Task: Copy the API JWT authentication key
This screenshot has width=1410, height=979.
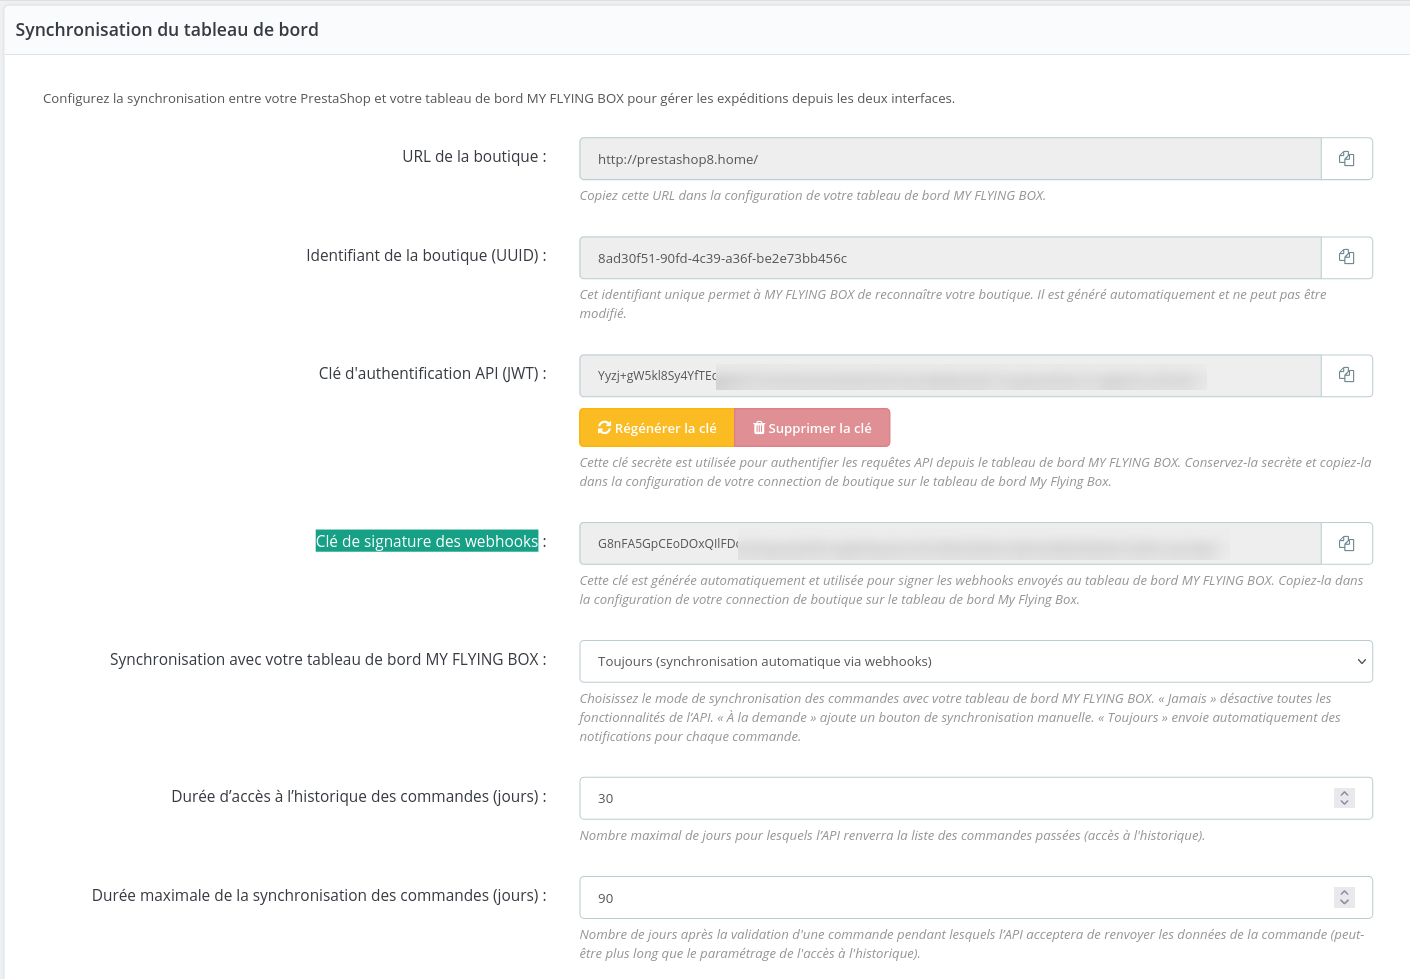Action: [1346, 376]
